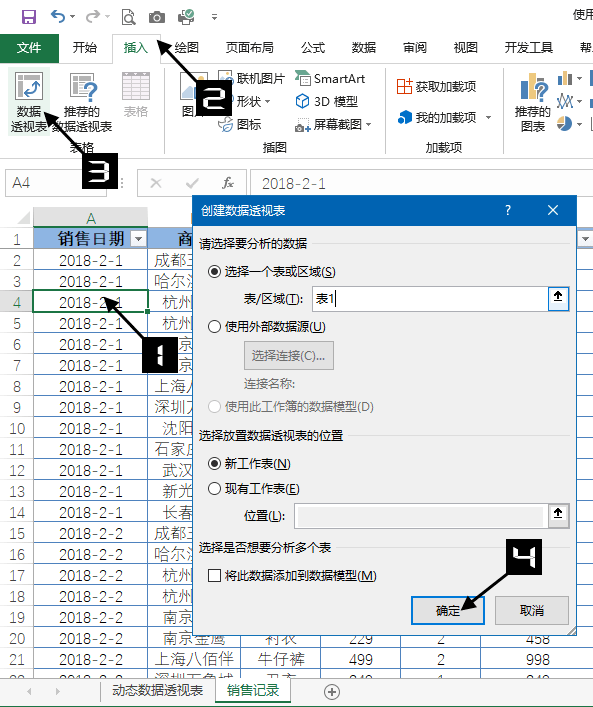The width and height of the screenshot is (593, 707).
Task: Switch to 动态数据透视表 sheet tab
Action: tap(158, 690)
